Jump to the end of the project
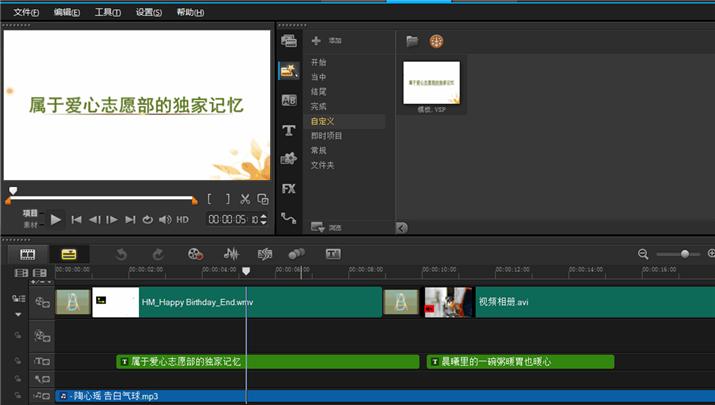The width and height of the screenshot is (715, 405). point(130,220)
